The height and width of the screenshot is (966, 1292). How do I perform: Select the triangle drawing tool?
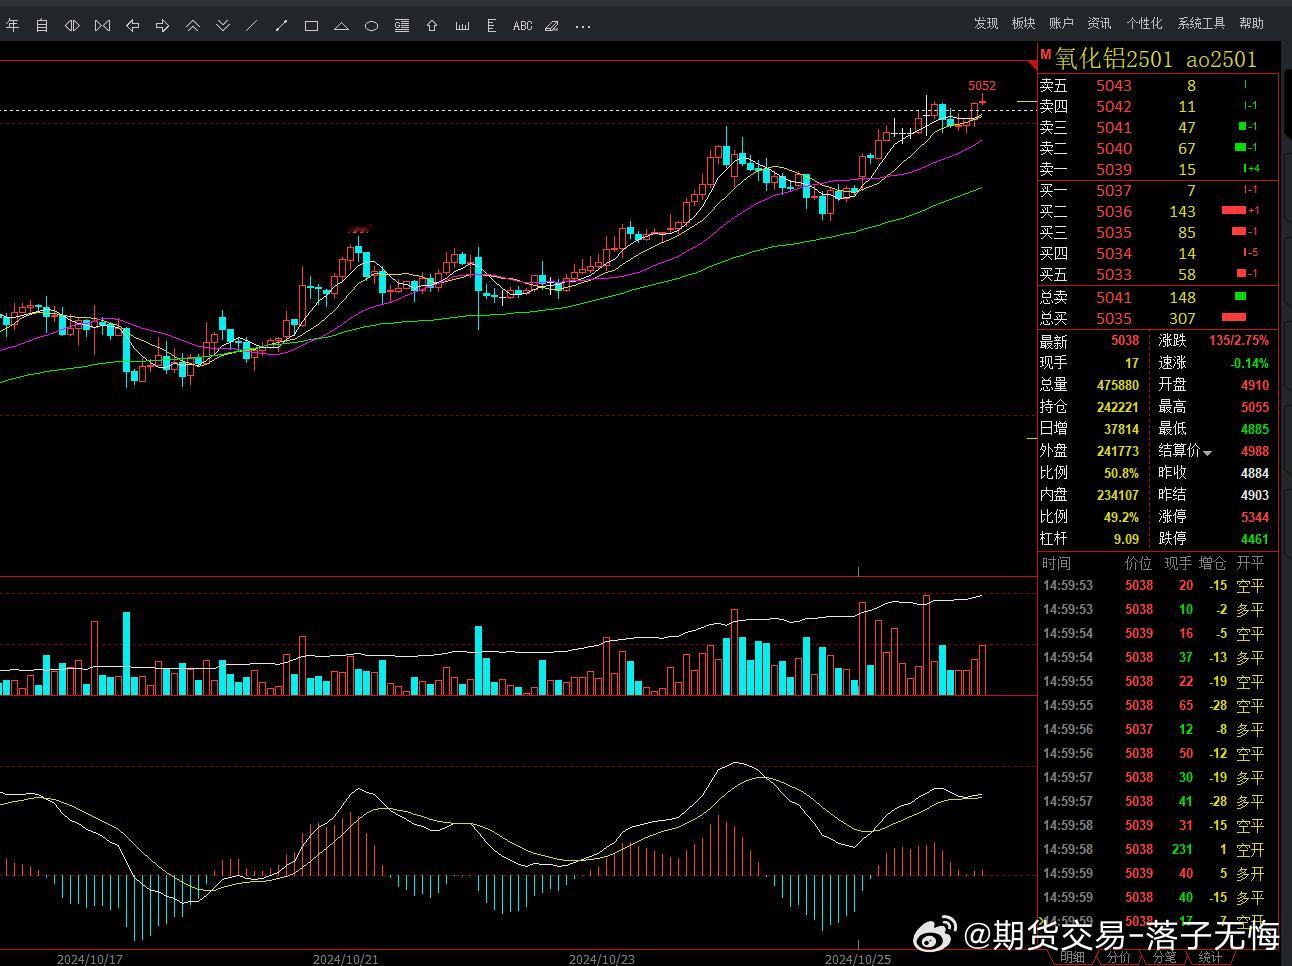[x=341, y=26]
